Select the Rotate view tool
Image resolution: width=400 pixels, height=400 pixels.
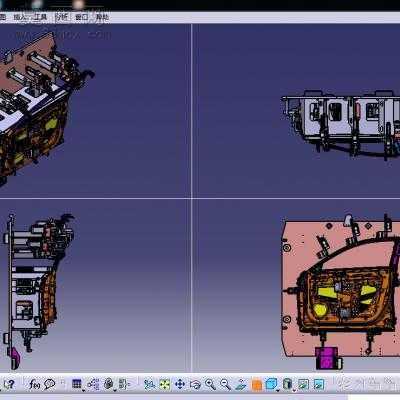195,384
